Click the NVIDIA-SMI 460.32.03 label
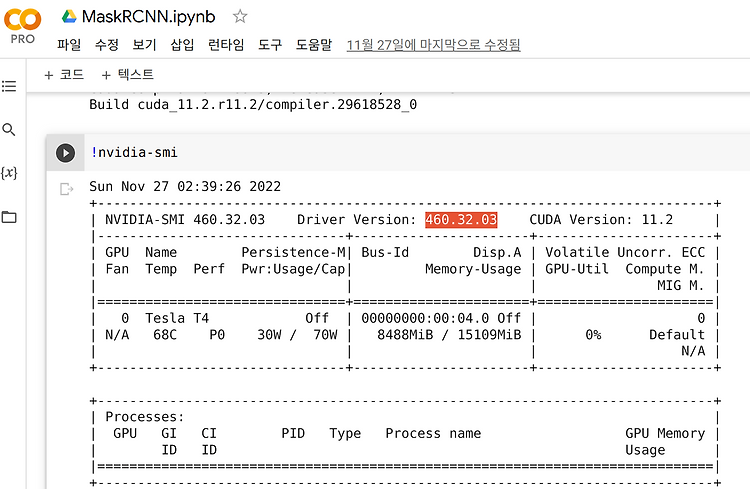The image size is (750, 489). coord(185,220)
